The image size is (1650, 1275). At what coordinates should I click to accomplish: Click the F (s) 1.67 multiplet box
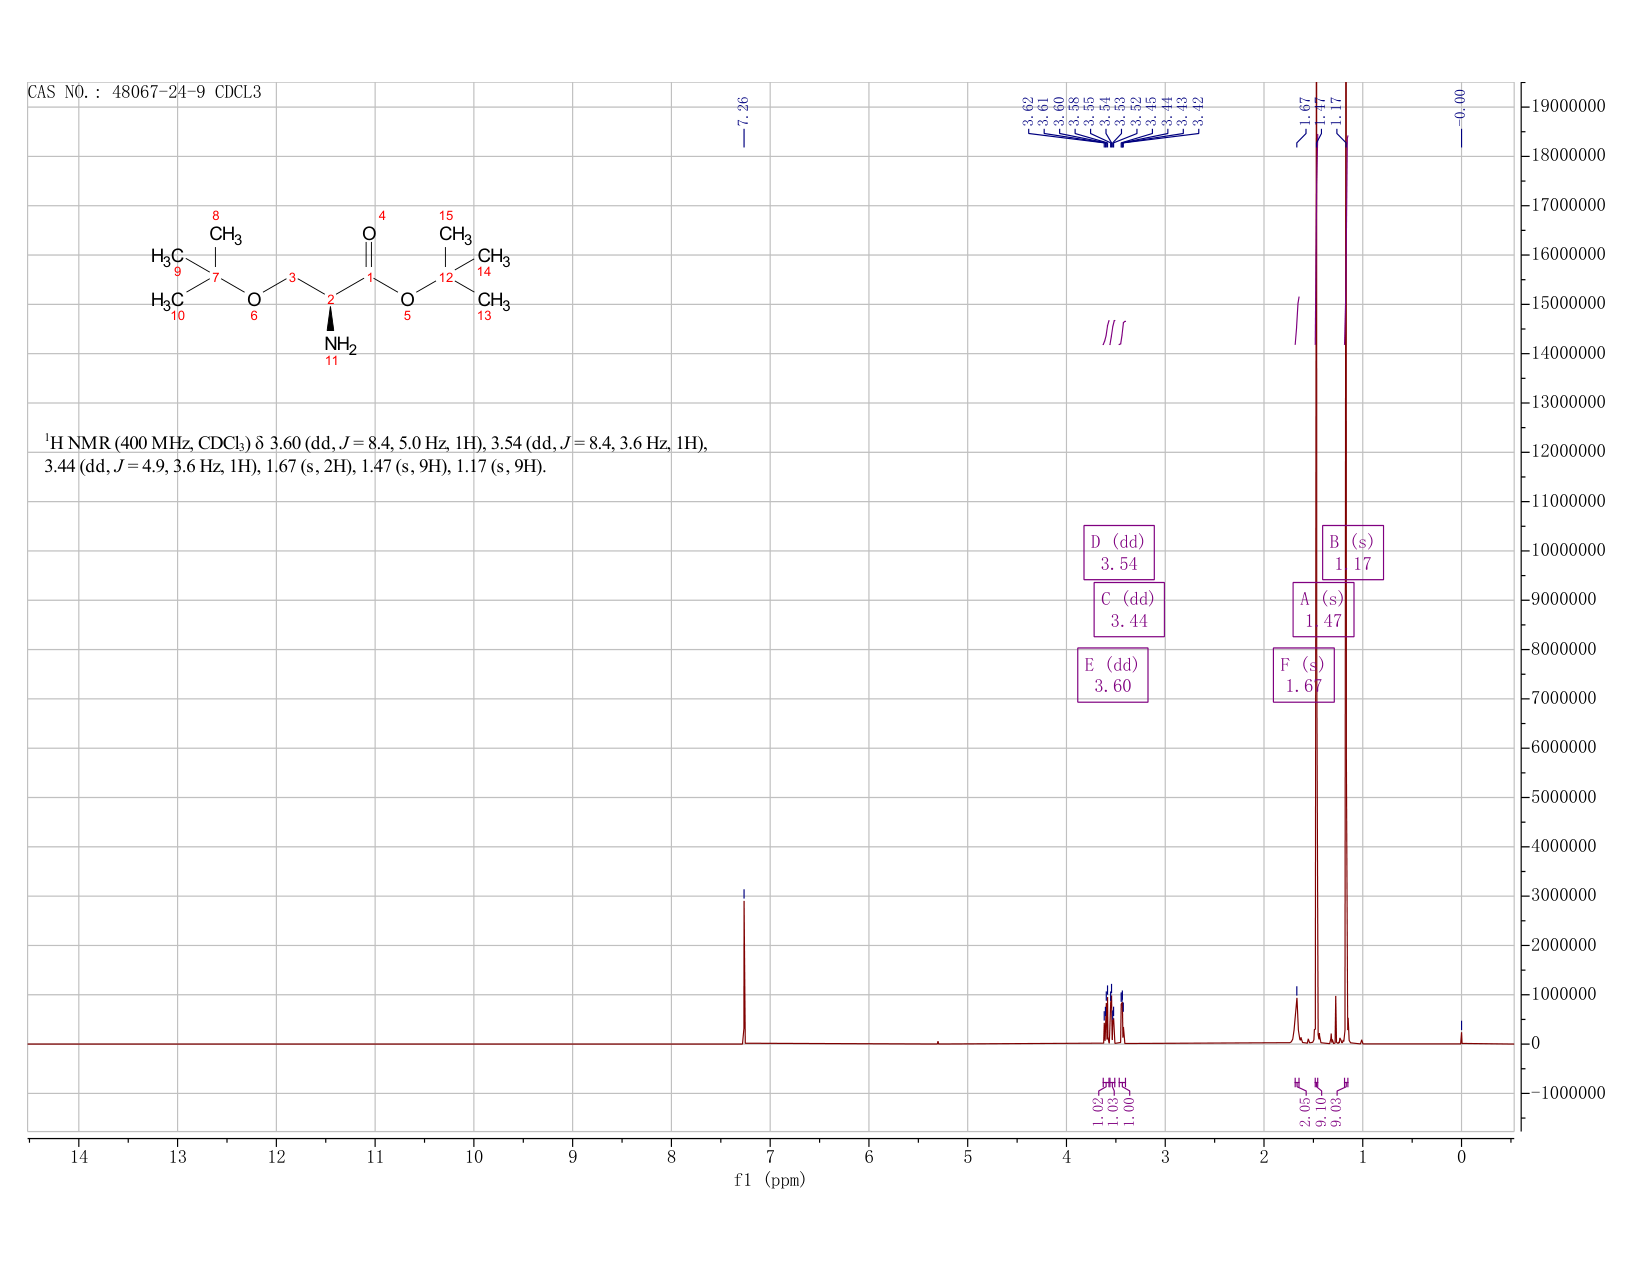pos(1303,675)
